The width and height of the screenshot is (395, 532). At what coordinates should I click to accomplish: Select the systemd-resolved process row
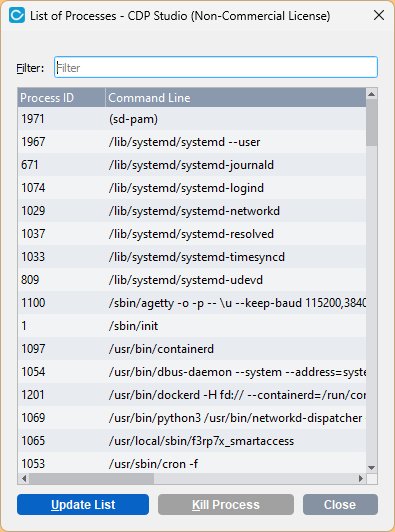(x=192, y=234)
